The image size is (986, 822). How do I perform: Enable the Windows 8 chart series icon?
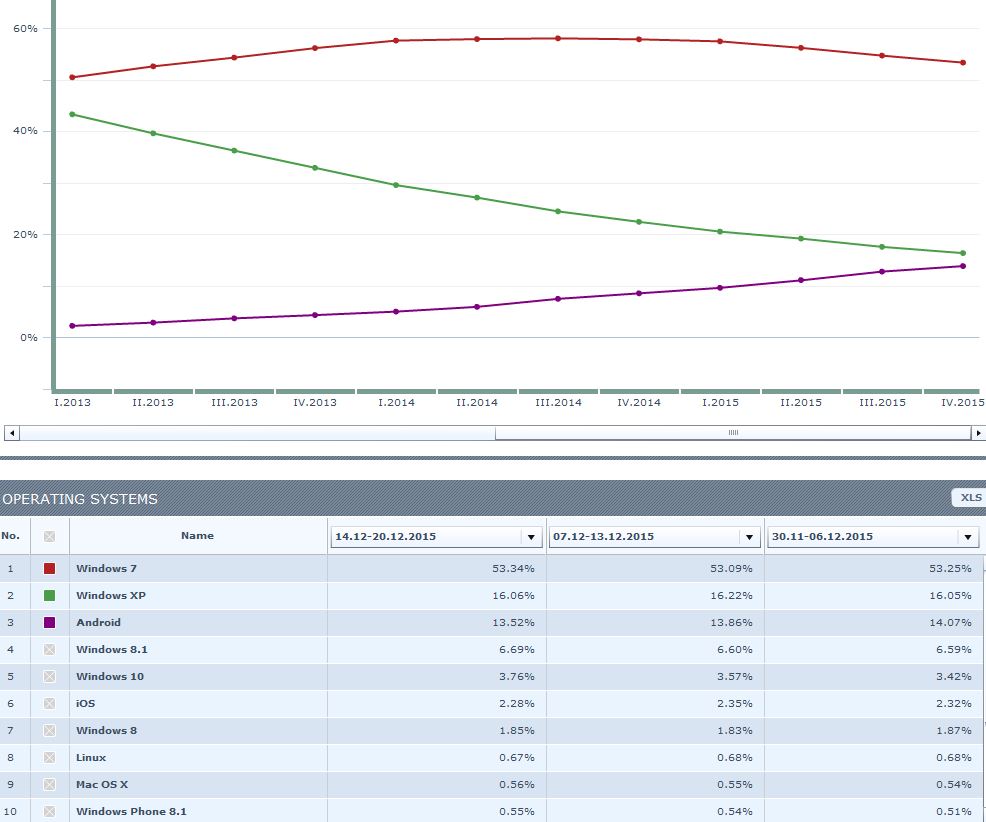point(50,731)
